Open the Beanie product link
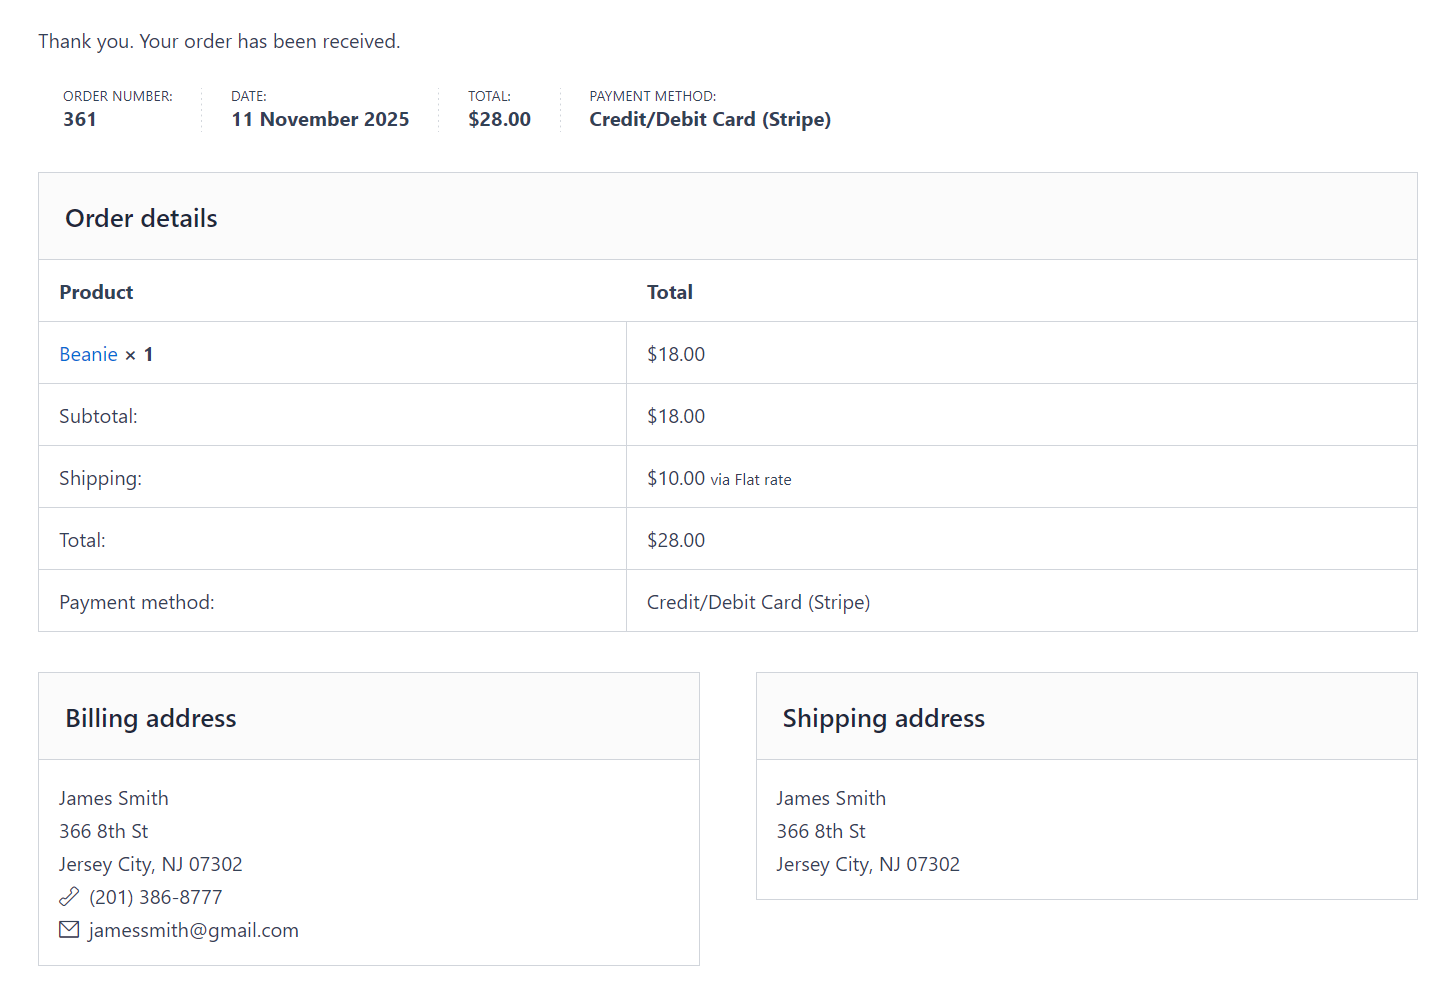The image size is (1455, 1001). tap(88, 354)
